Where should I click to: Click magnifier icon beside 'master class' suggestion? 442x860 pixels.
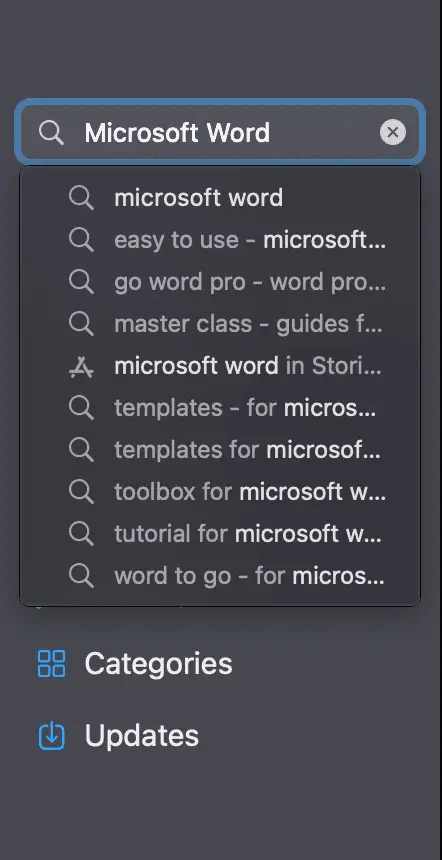pyautogui.click(x=81, y=324)
